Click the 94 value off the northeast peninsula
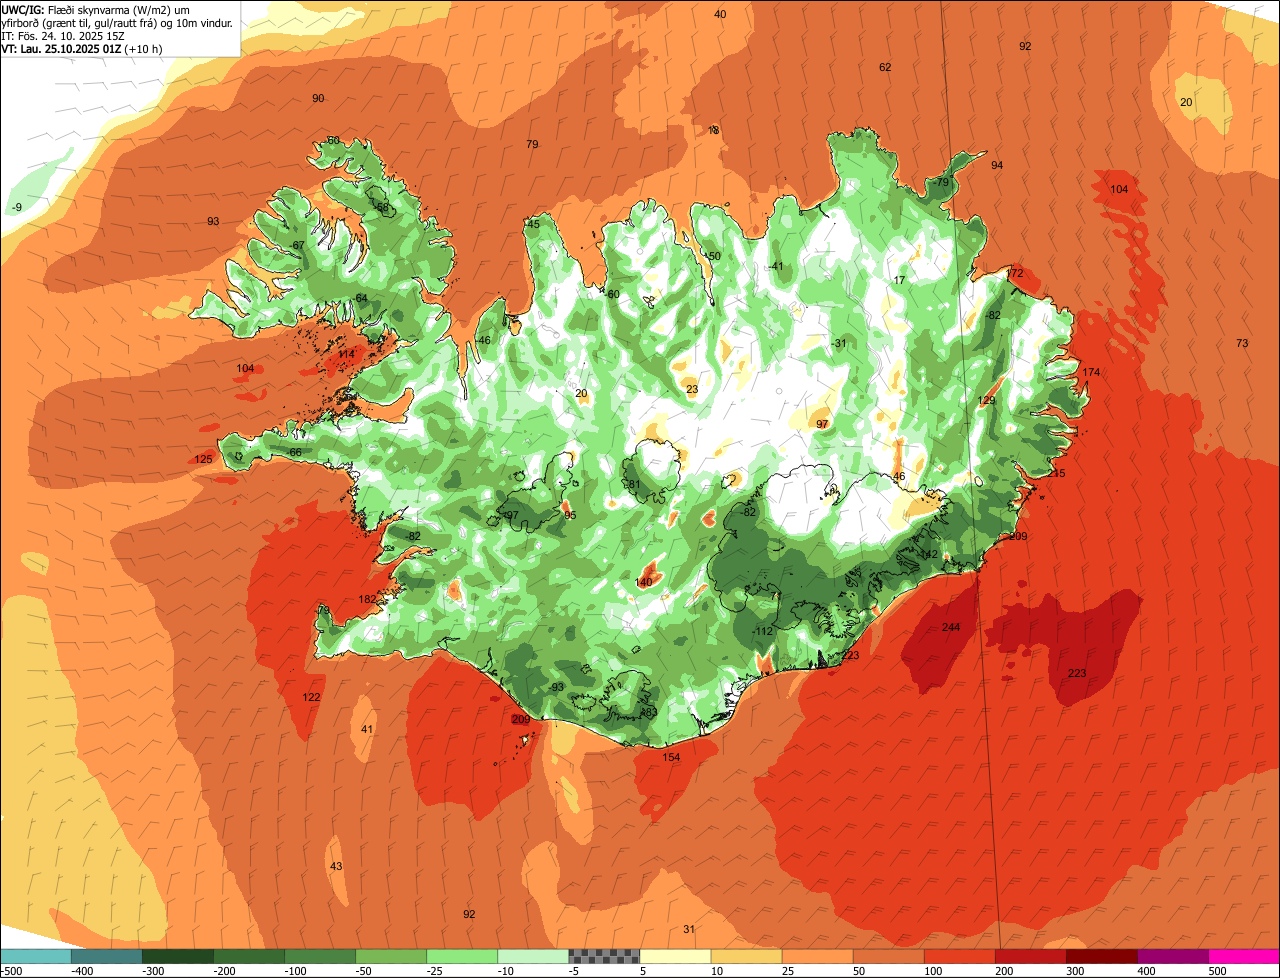 click(996, 165)
